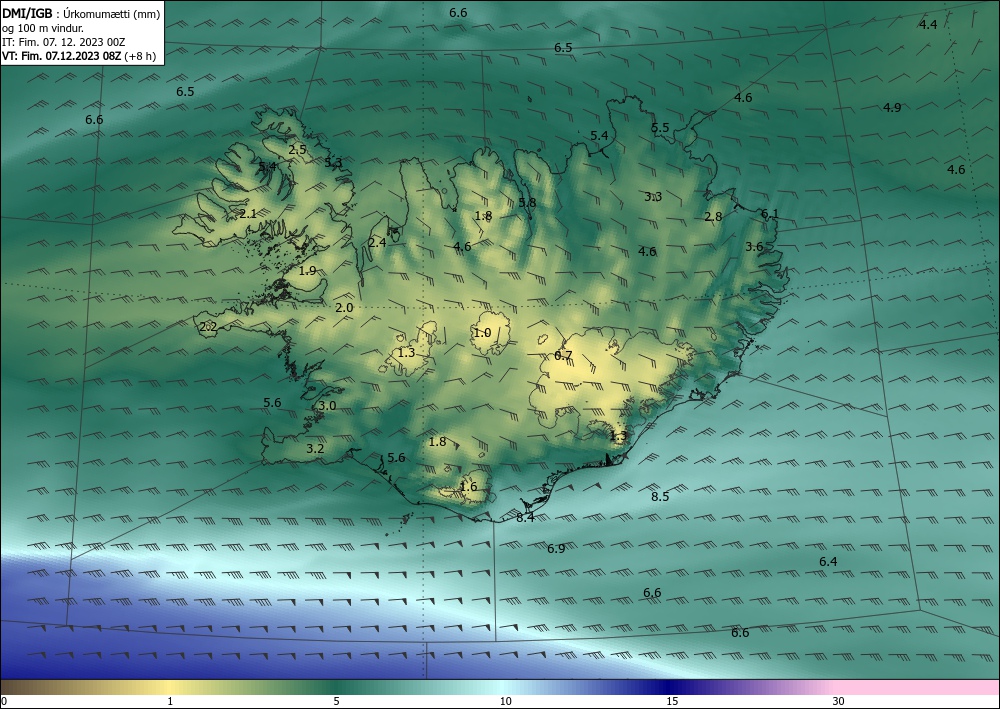The height and width of the screenshot is (709, 1000).
Task: Pick the 2.5 value in the Westfjords
Action: click(x=298, y=150)
